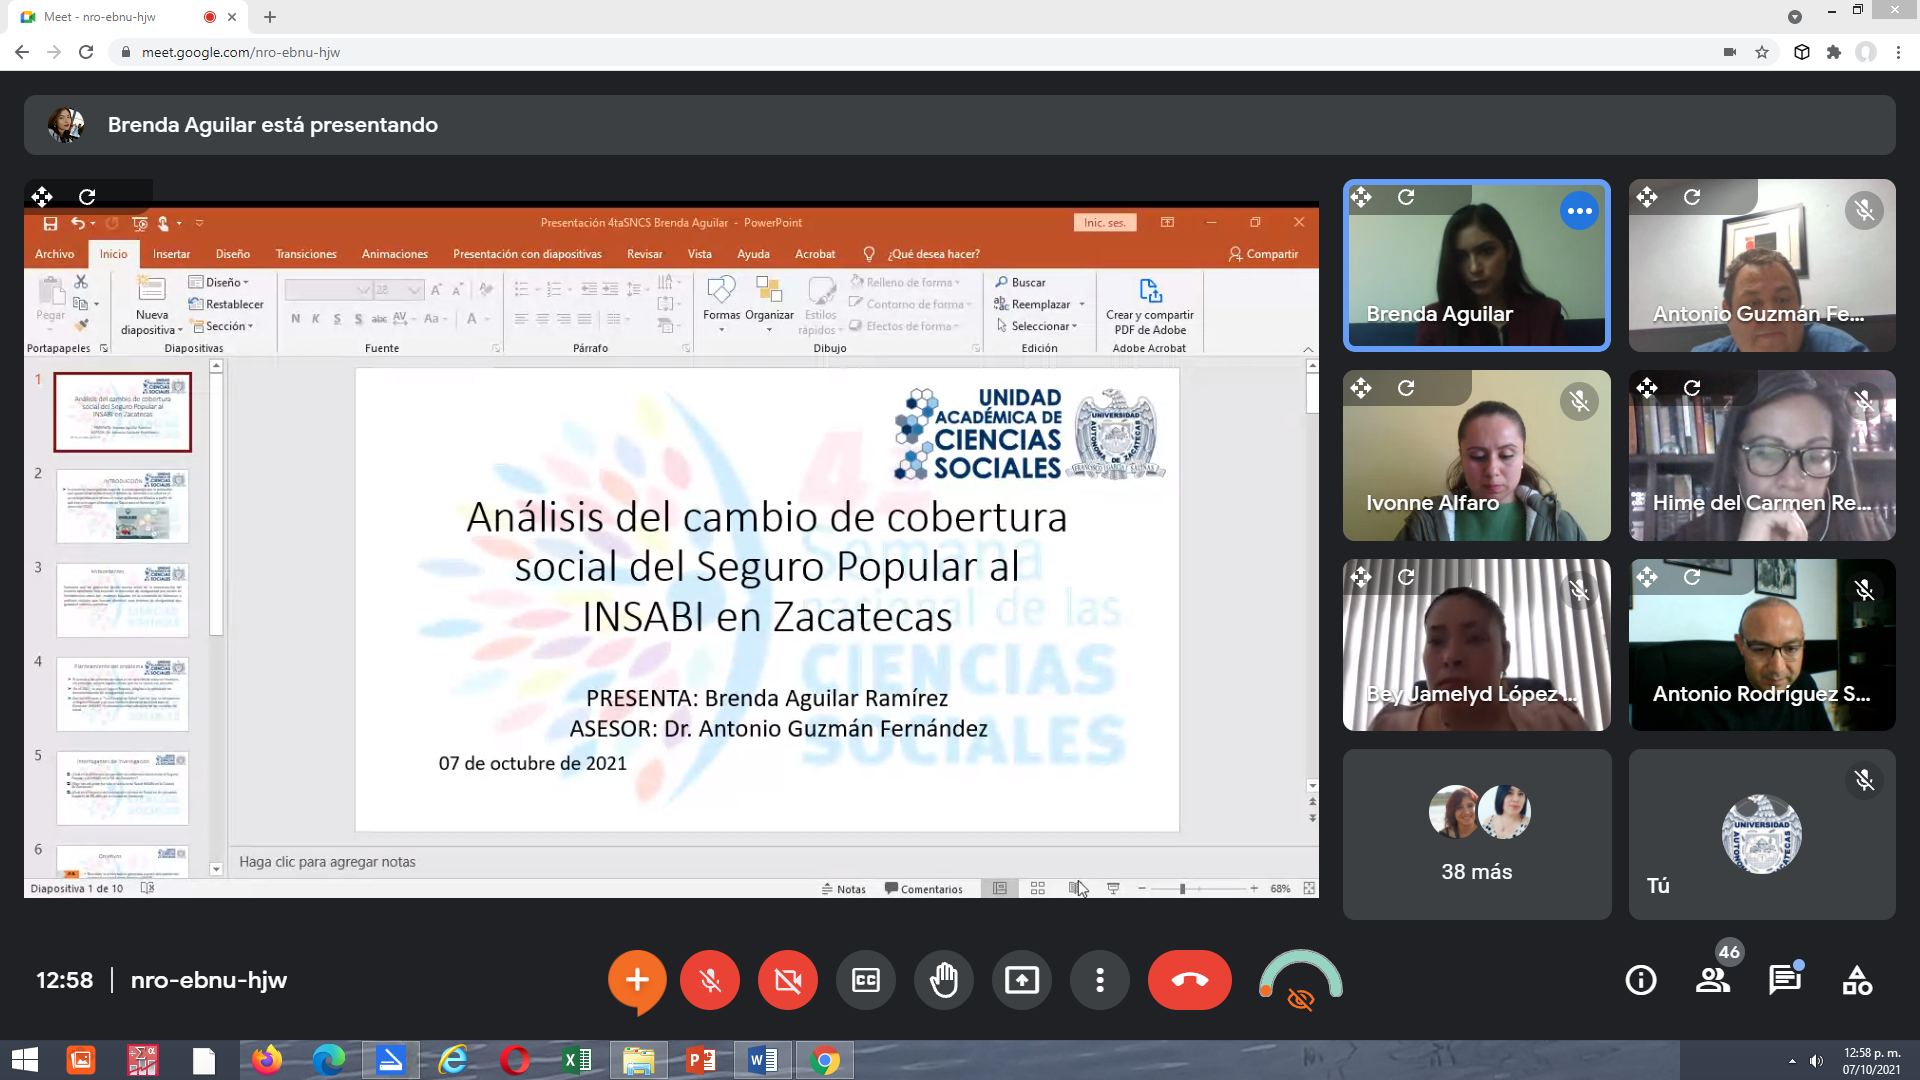Reload the Meet page in Chrome

point(86,52)
